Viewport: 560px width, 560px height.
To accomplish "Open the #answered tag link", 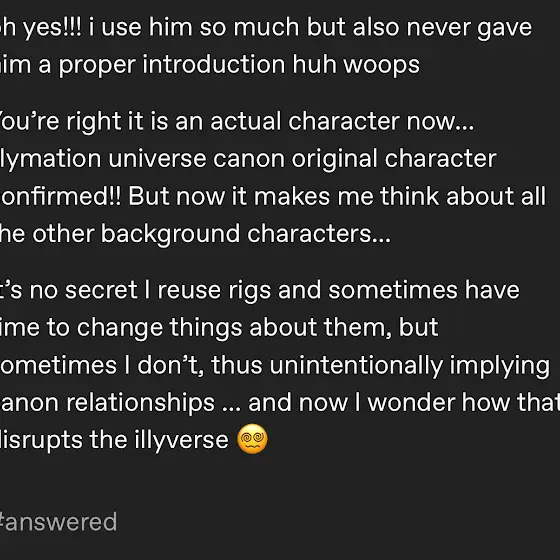I will 58,522.
